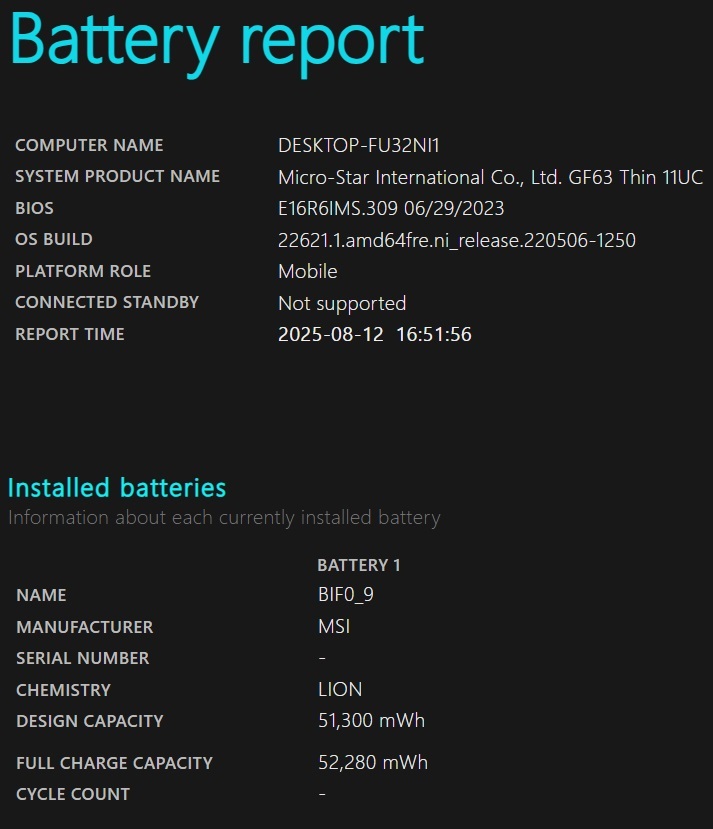Click the CYCLE COUNT label
The width and height of the screenshot is (713, 829).
(73, 794)
